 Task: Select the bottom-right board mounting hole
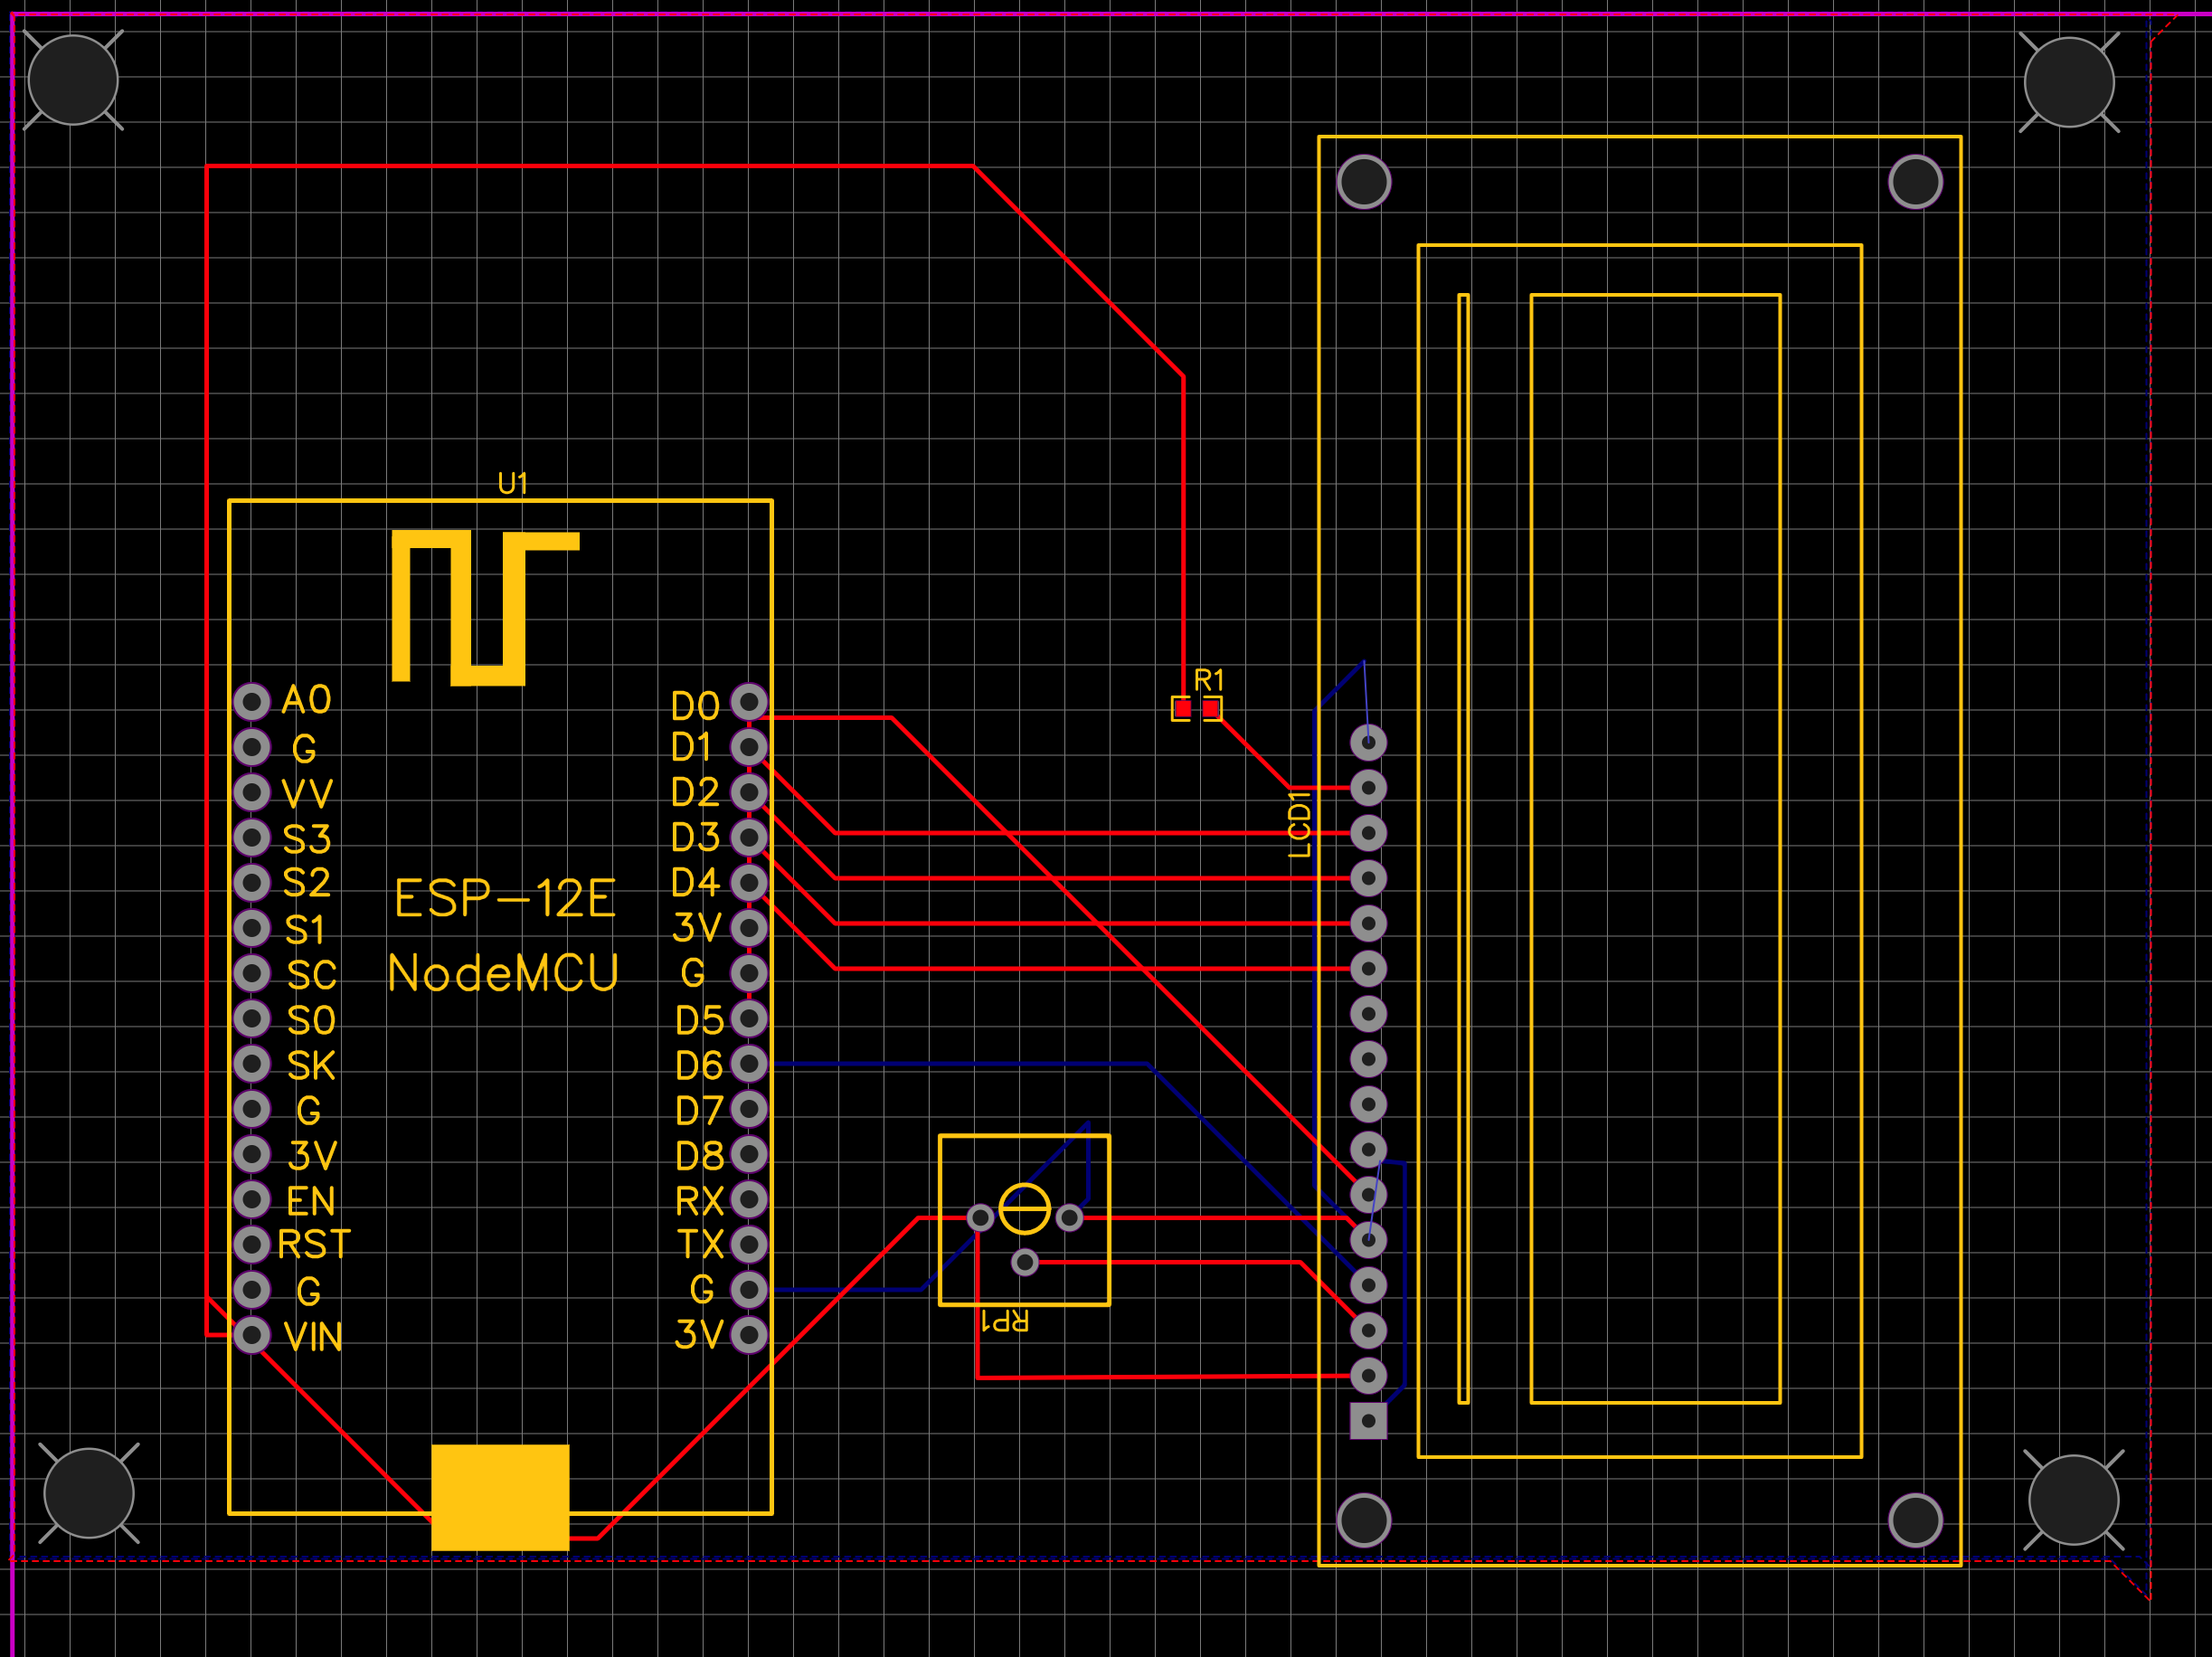(2074, 1500)
